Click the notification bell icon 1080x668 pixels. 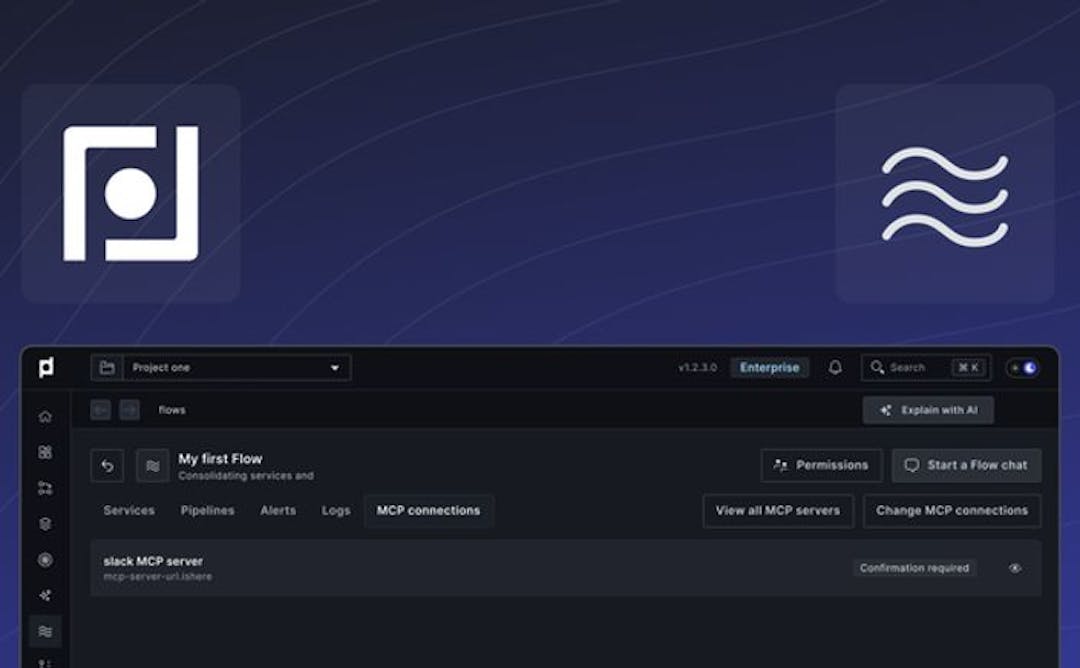[x=835, y=368]
